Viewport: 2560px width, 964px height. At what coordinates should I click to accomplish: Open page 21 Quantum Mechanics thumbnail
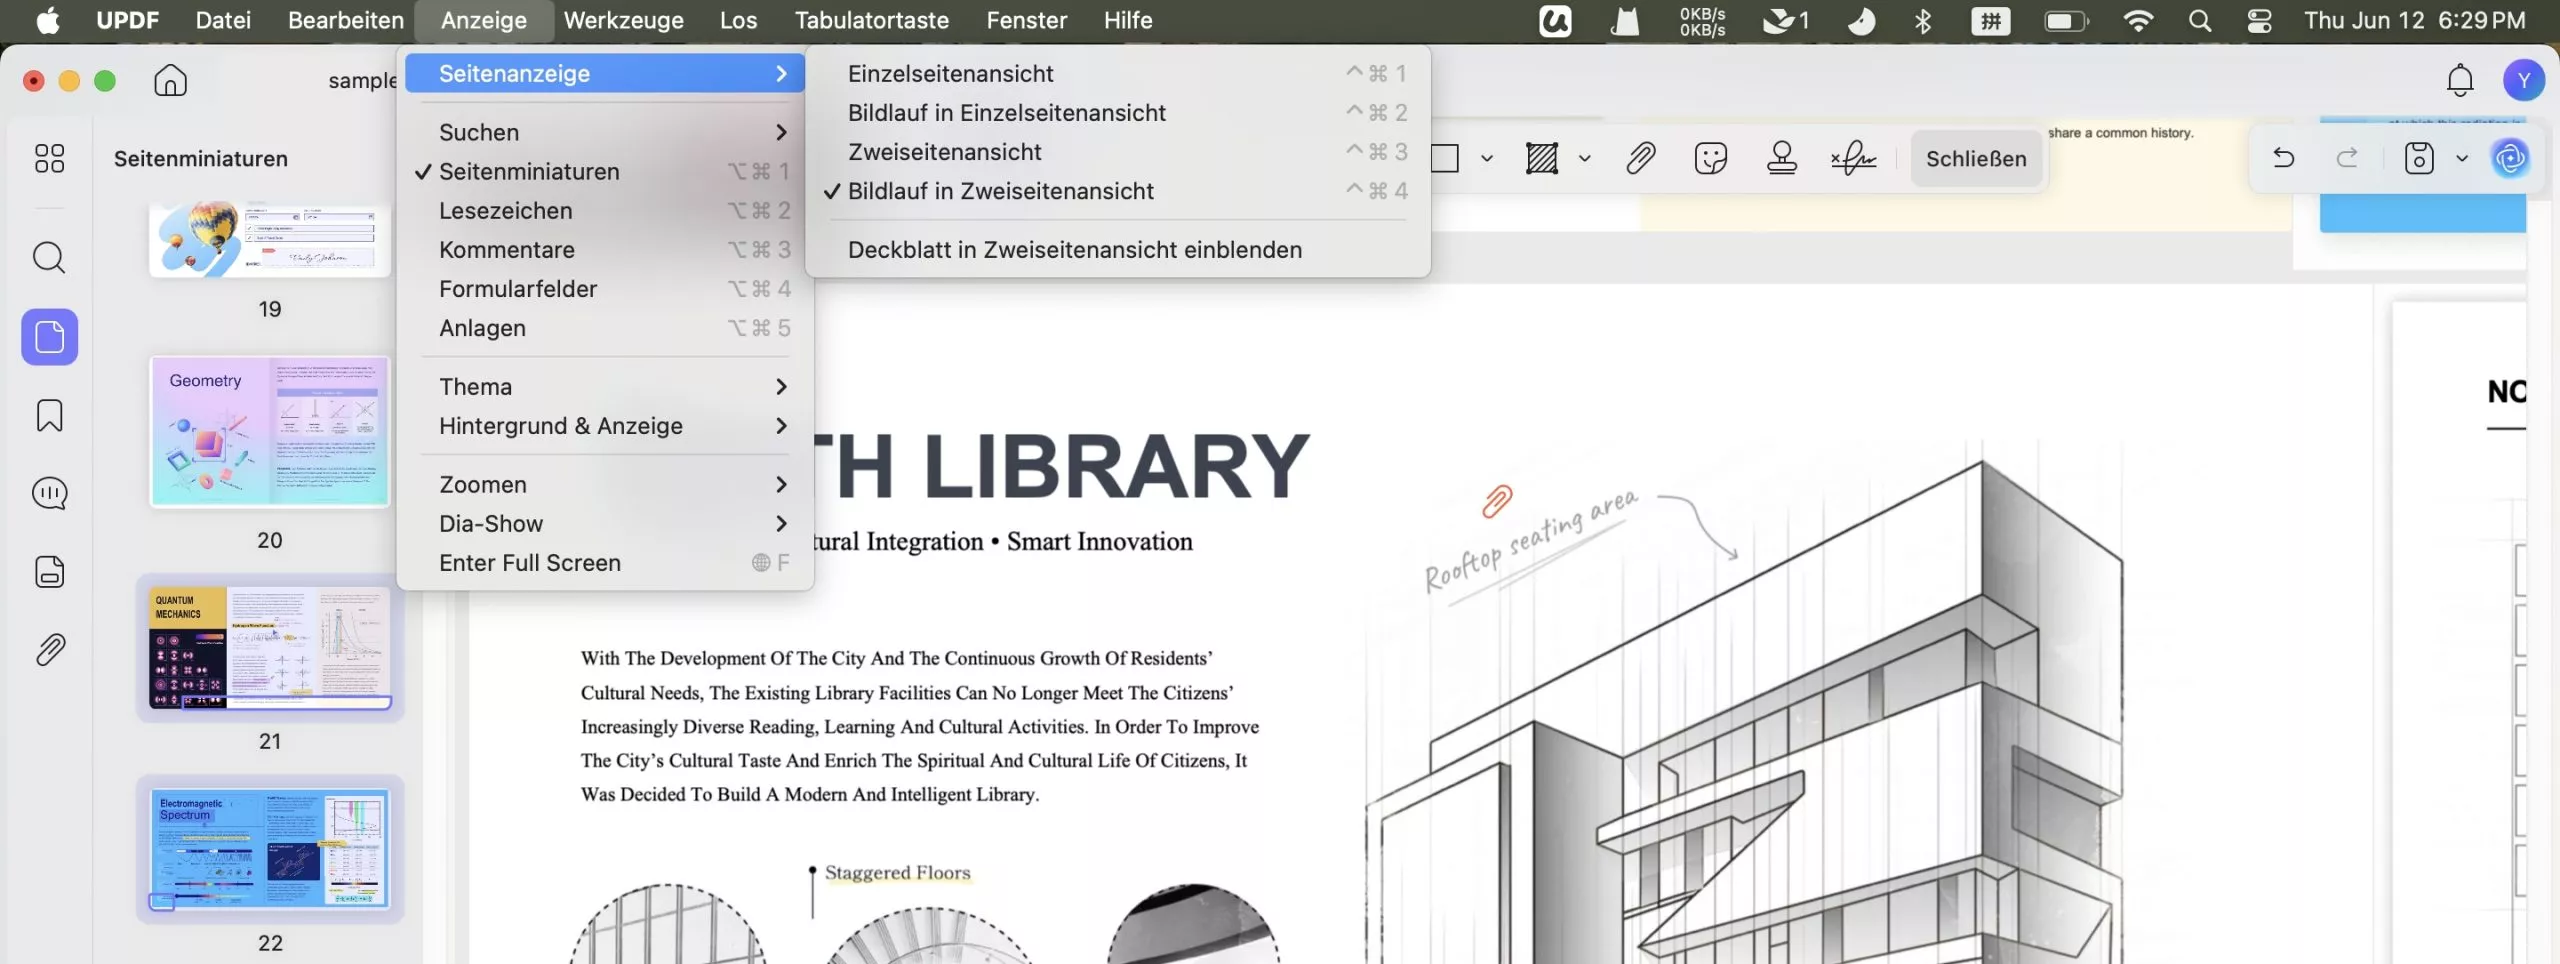[270, 648]
